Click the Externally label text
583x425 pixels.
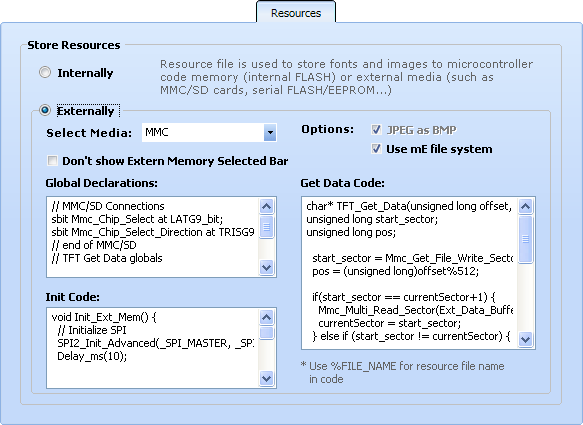pyautogui.click(x=86, y=111)
